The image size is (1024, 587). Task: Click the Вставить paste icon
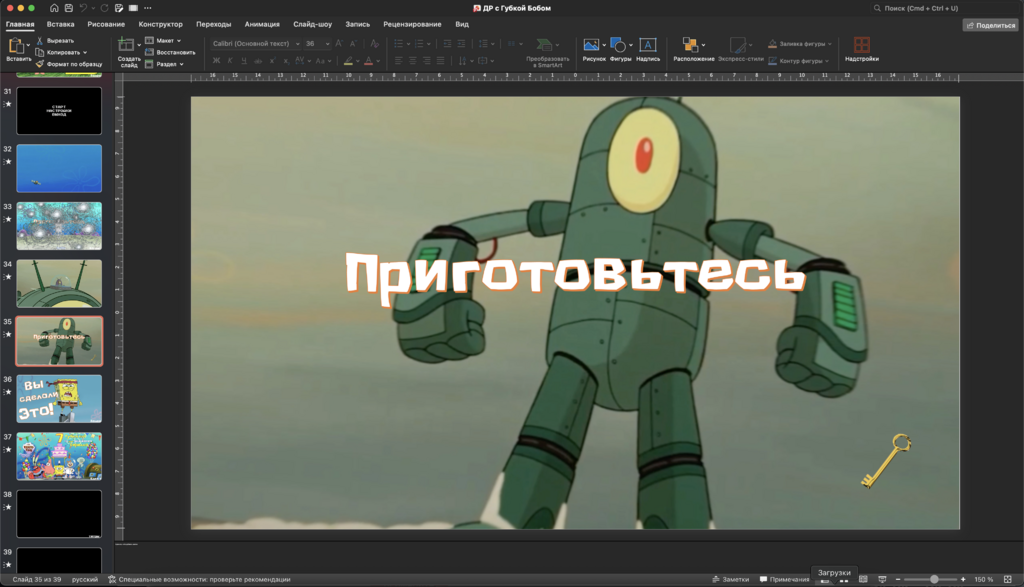pyautogui.click(x=16, y=45)
